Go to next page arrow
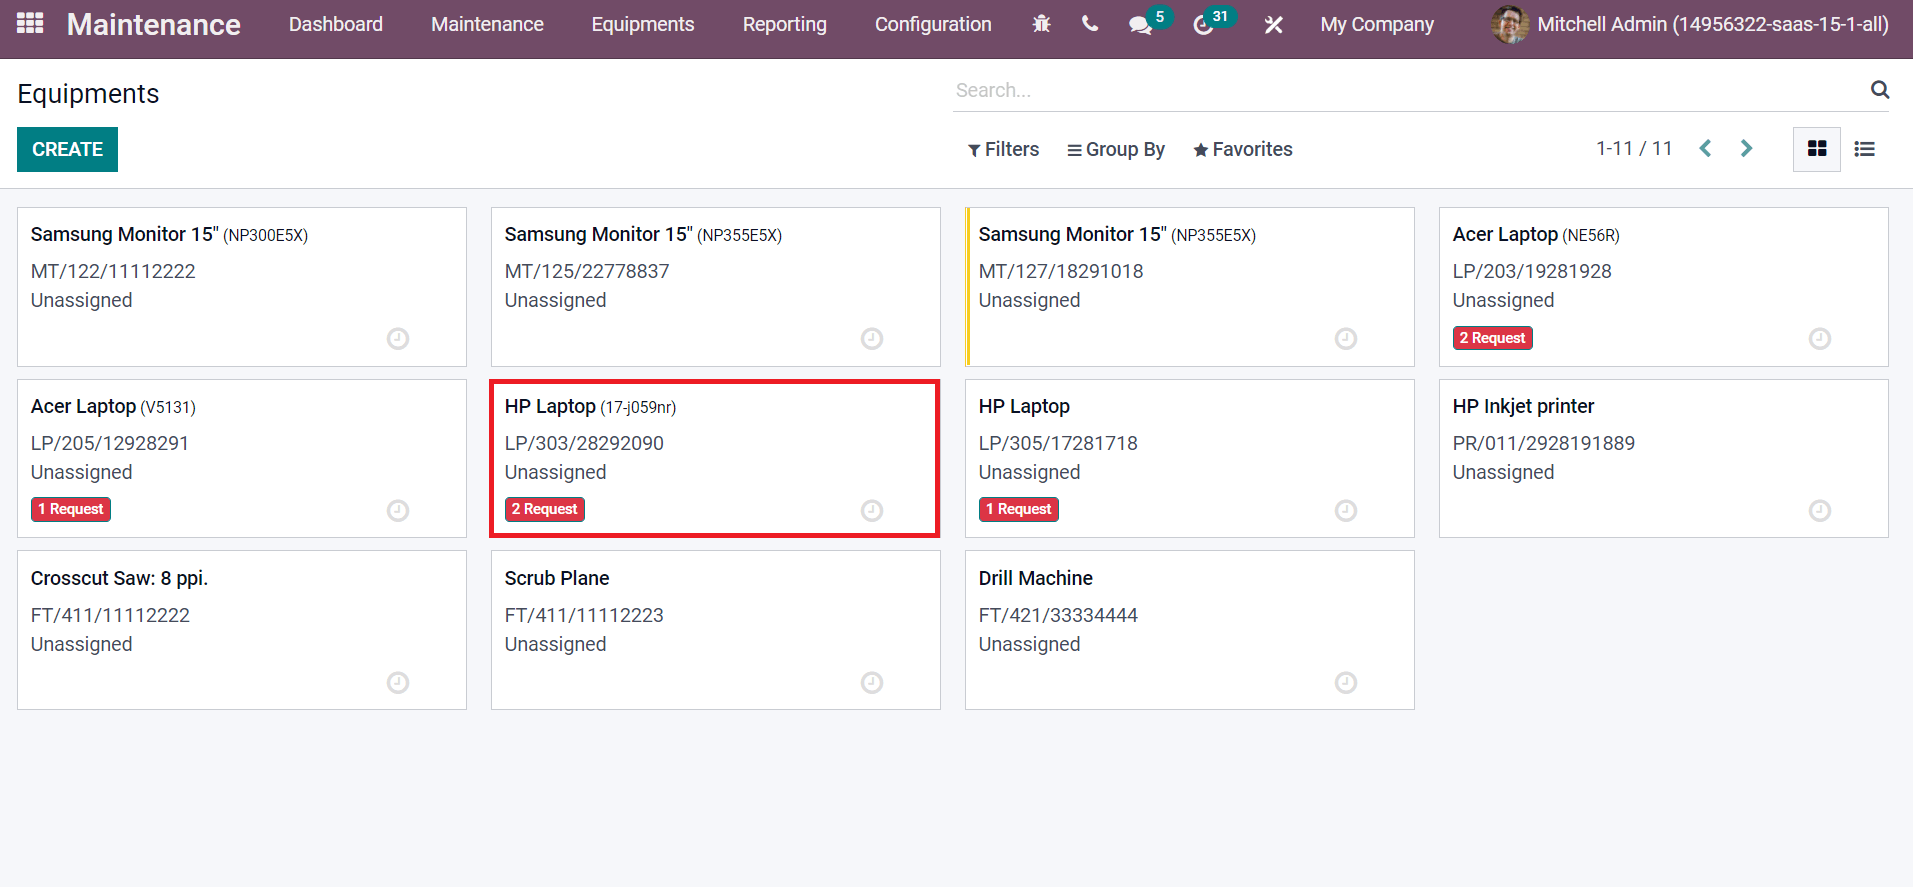The width and height of the screenshot is (1913, 887). [x=1746, y=149]
